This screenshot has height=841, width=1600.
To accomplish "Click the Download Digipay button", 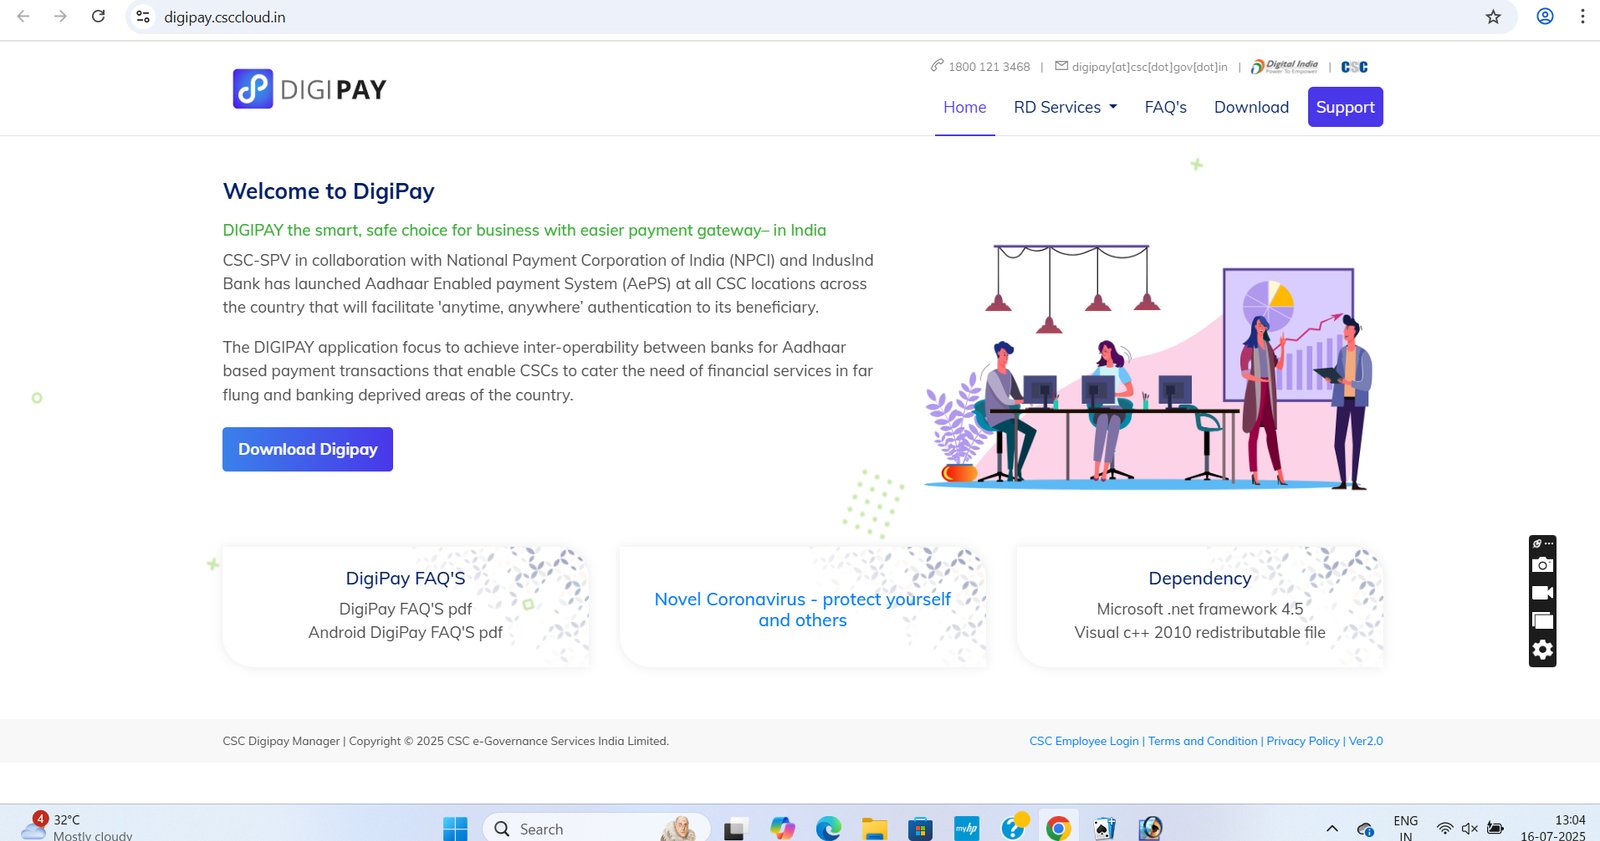I will click(307, 449).
